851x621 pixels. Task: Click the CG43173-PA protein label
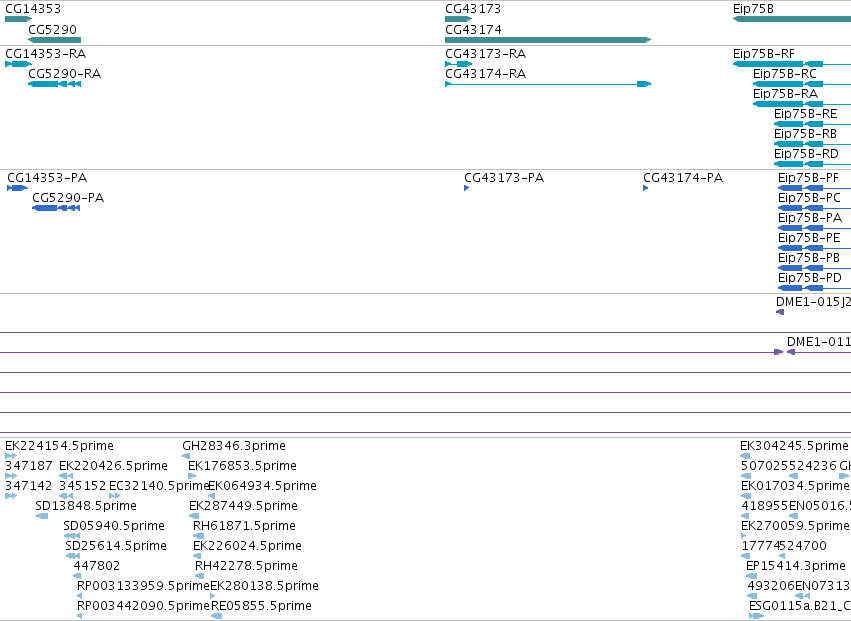click(x=504, y=178)
